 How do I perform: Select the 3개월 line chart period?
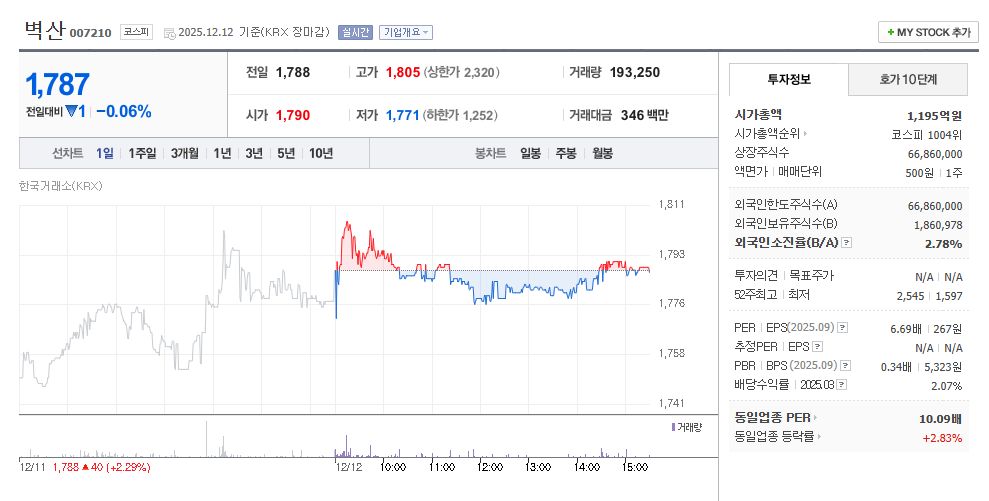pos(184,153)
